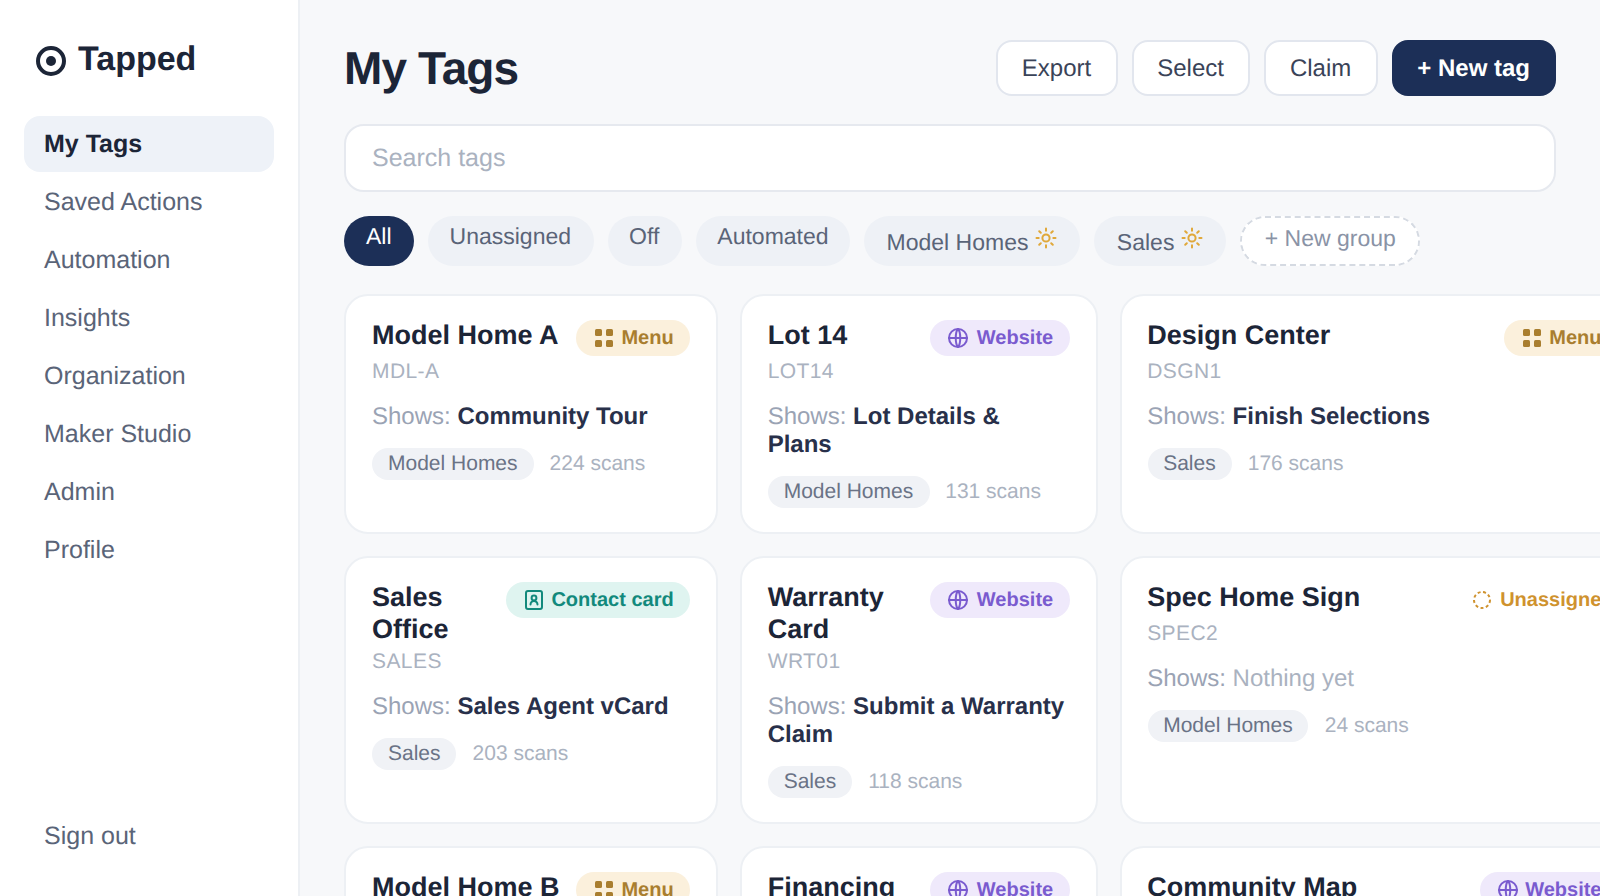The image size is (1600, 896).
Task: Click Model Homes label on Model Home A card
Action: pyautogui.click(x=453, y=463)
